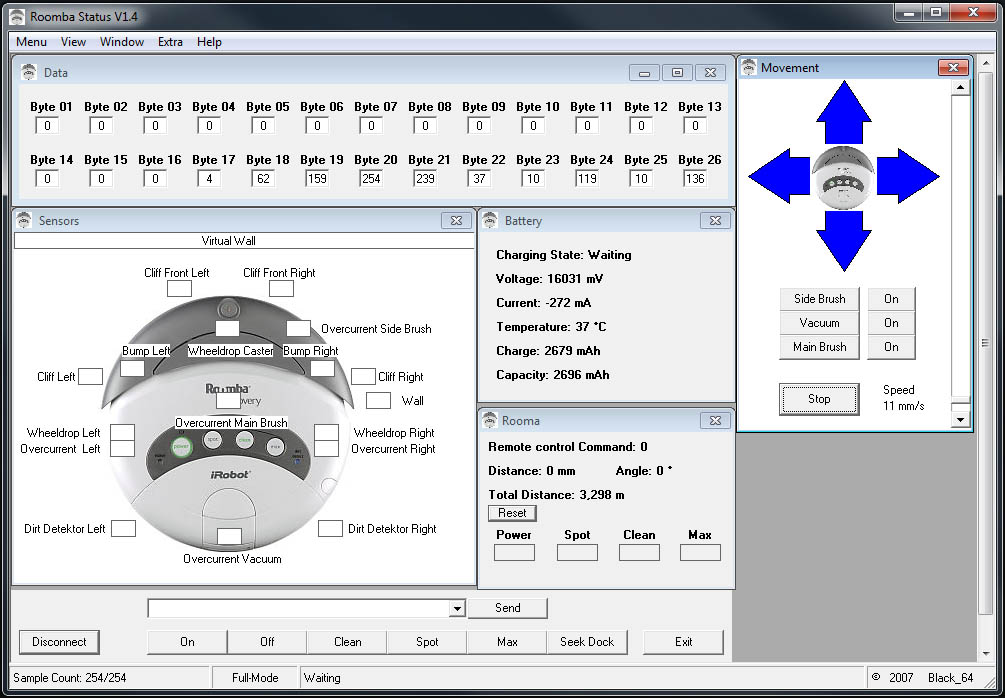
Task: Click the Data window title icon
Action: tap(29, 72)
